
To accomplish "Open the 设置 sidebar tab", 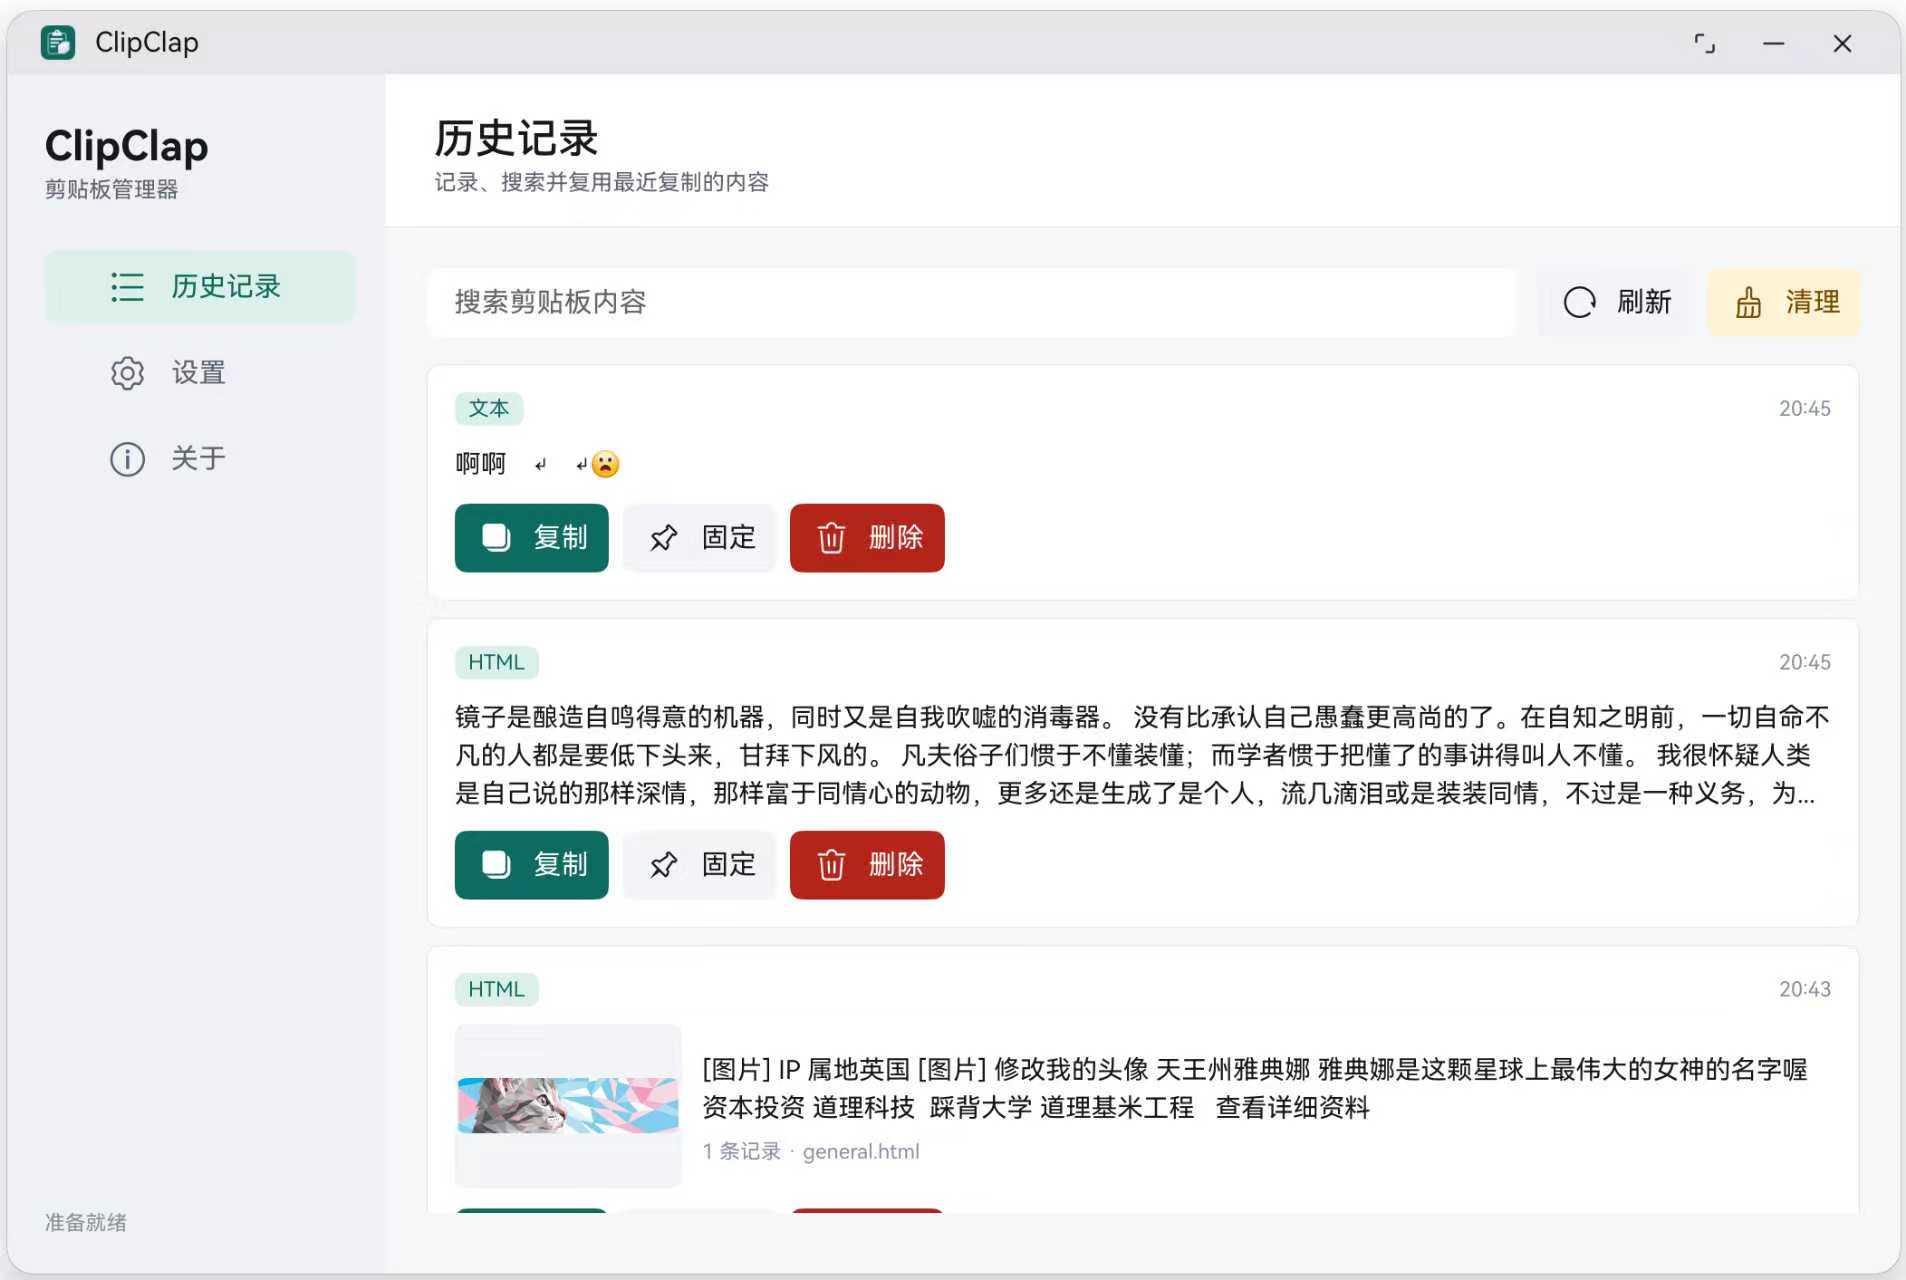I will [x=200, y=373].
